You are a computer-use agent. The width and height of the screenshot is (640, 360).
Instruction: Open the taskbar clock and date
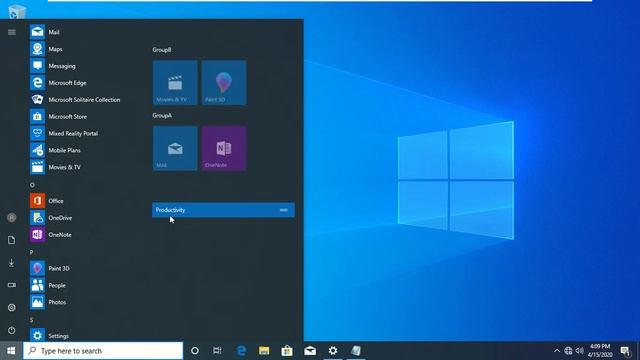point(600,351)
